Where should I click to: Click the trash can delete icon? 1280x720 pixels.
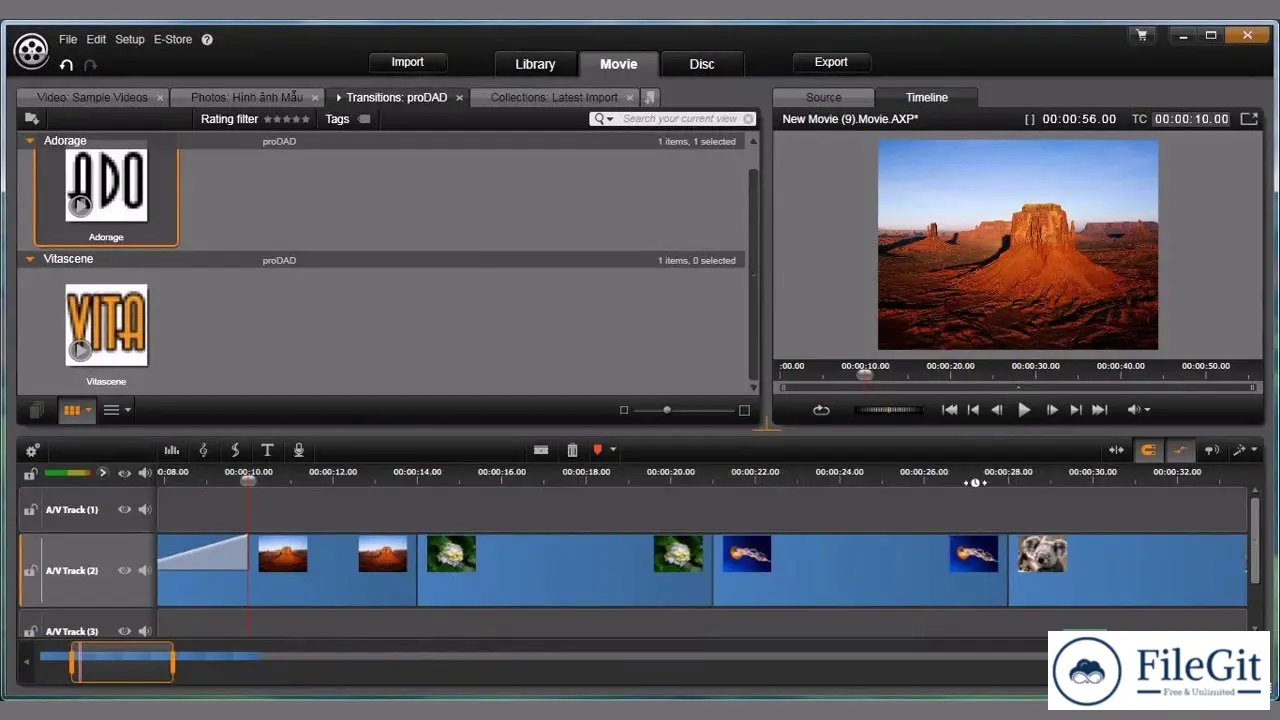[x=572, y=450]
